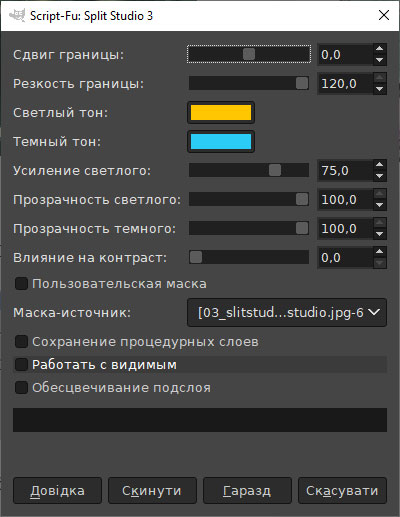Viewport: 400px width, 517px height.
Task: Increase Влияние на контраст with up arrow
Action: (x=379, y=252)
